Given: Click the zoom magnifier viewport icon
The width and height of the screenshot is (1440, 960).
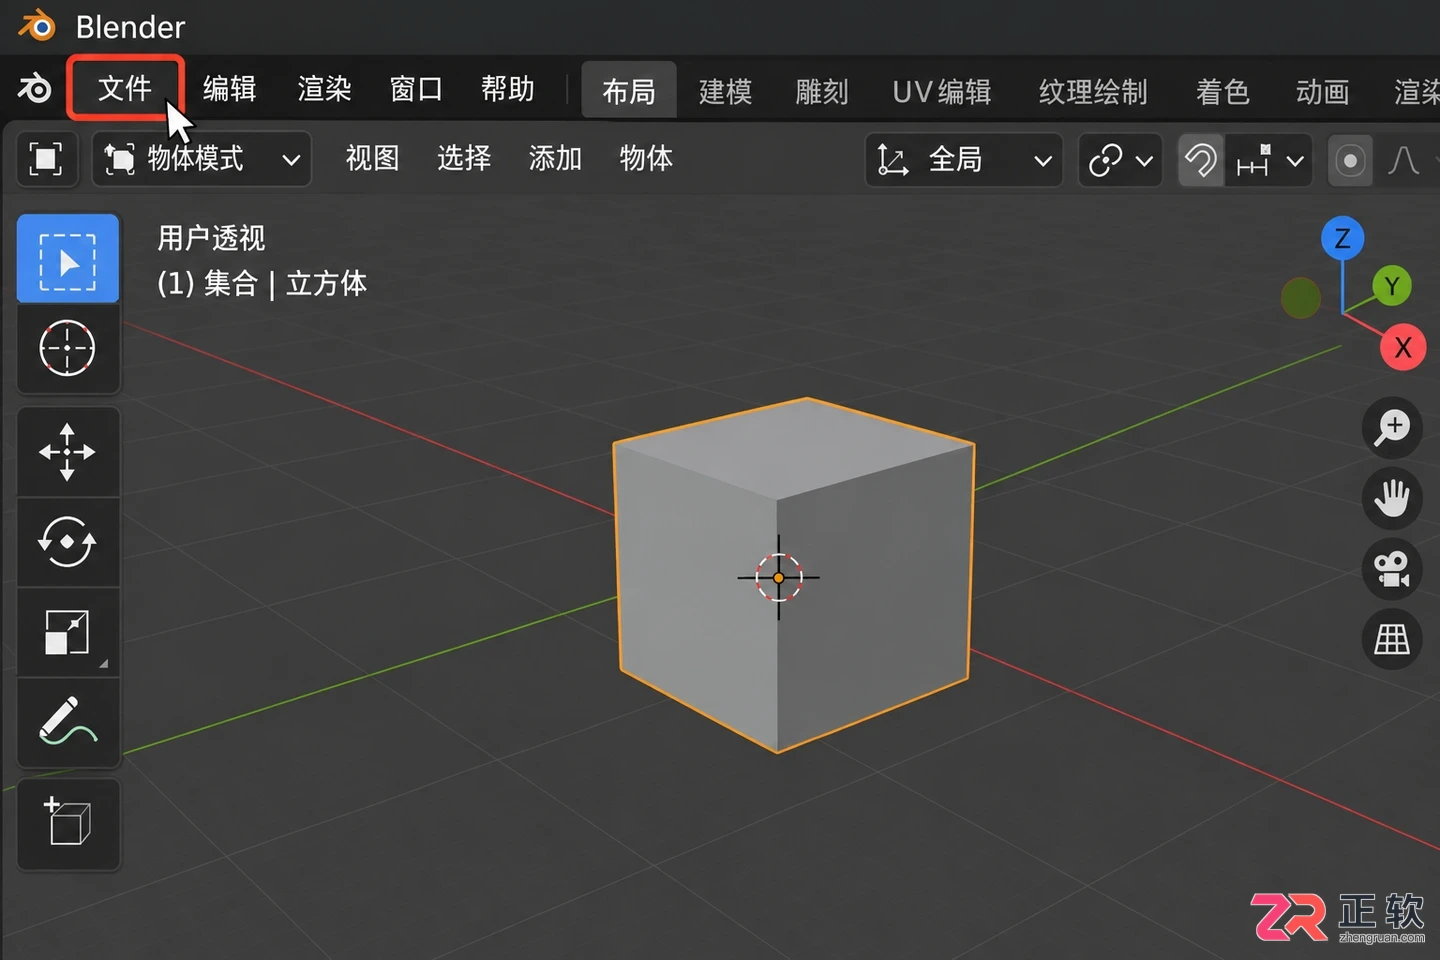Looking at the screenshot, I should click(1392, 428).
